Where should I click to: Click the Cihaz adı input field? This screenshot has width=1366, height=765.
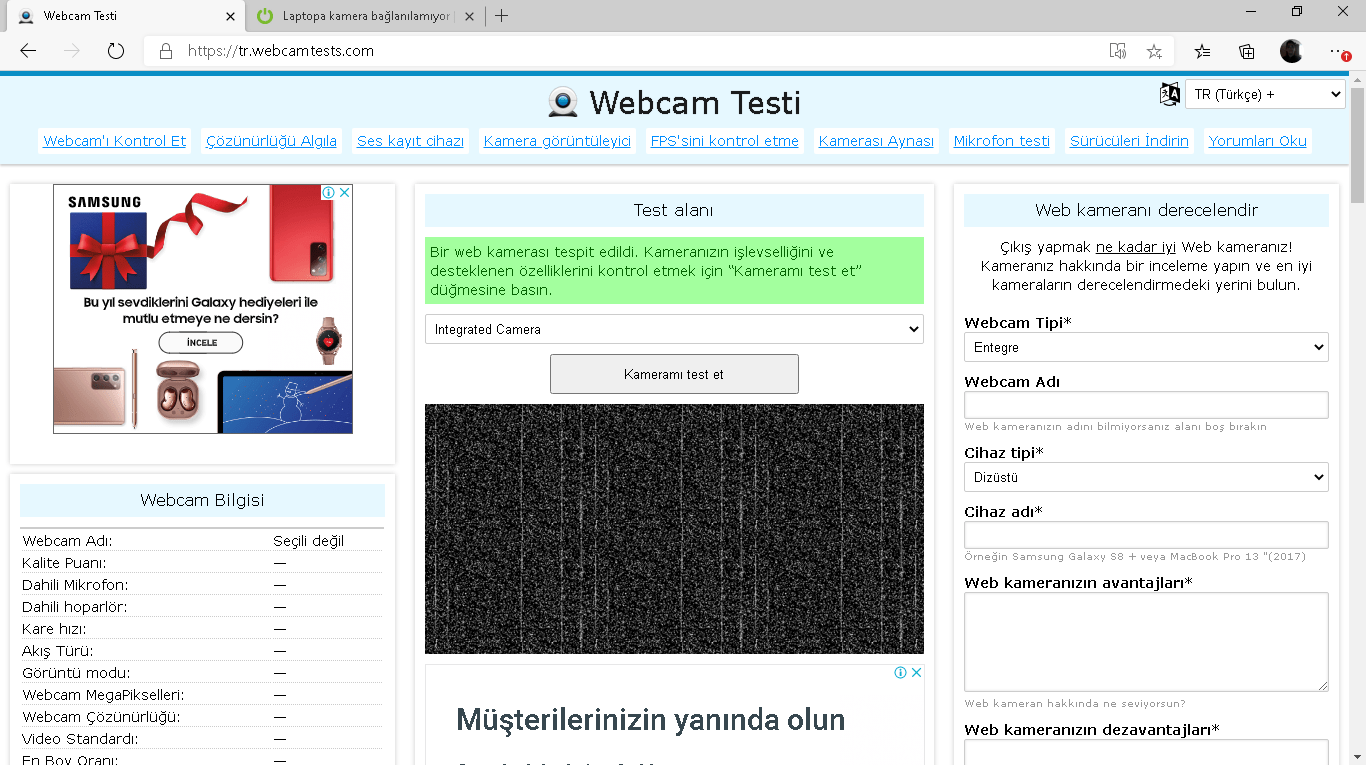[1146, 535]
